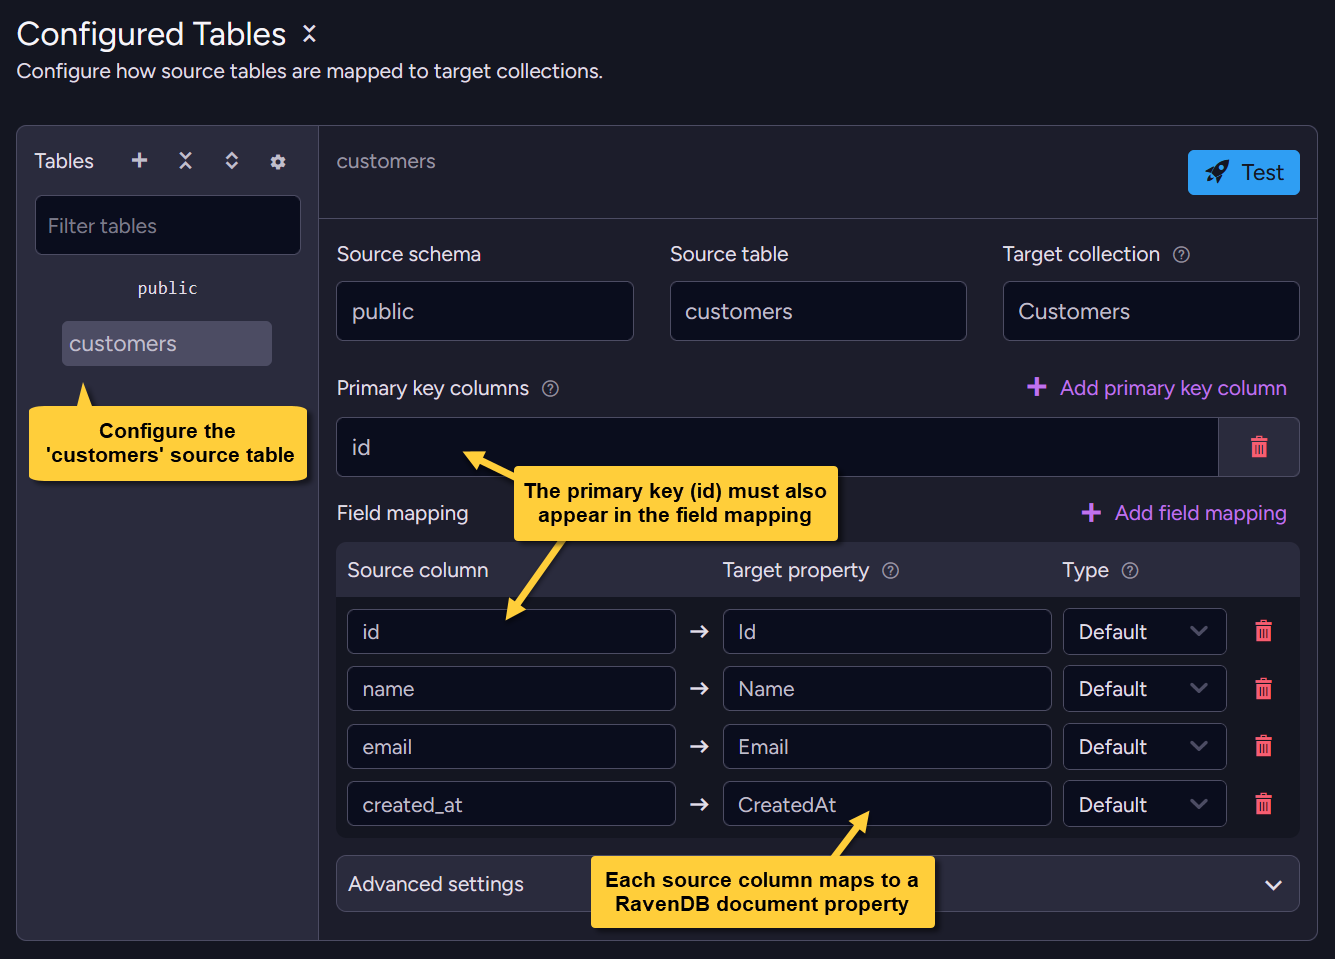Delete the id field mapping row

click(x=1263, y=631)
